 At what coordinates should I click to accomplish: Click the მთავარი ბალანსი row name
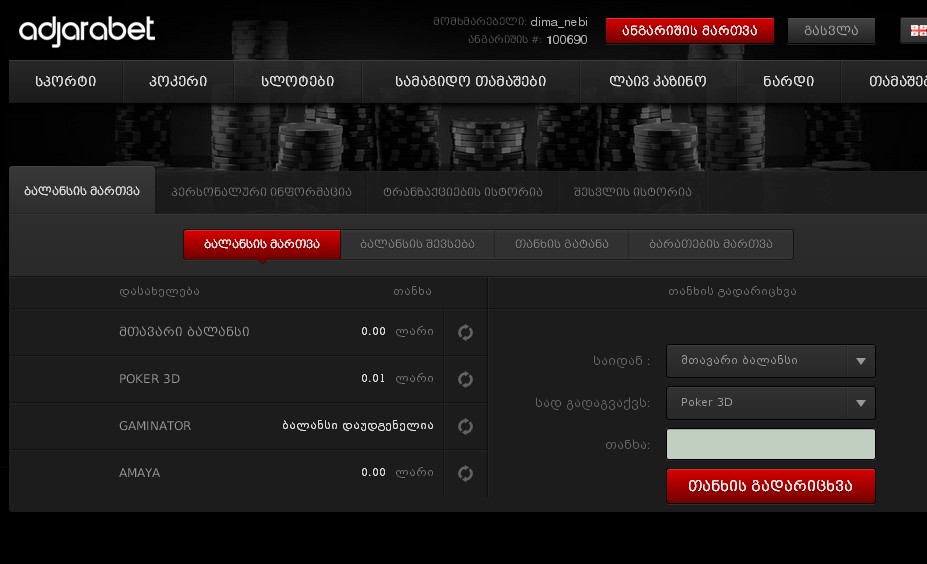pos(184,332)
